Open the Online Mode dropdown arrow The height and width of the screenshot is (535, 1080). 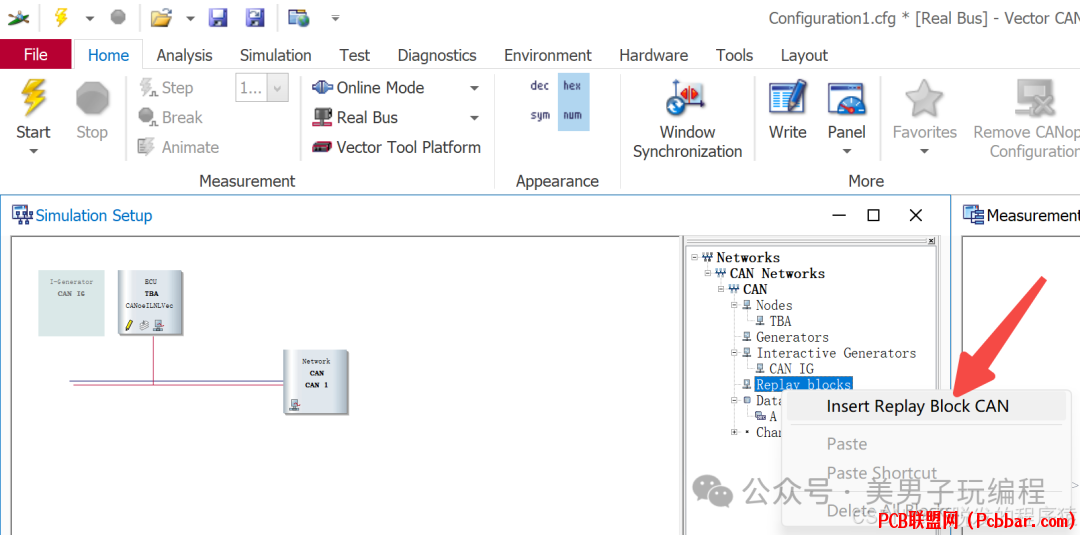[x=475, y=88]
